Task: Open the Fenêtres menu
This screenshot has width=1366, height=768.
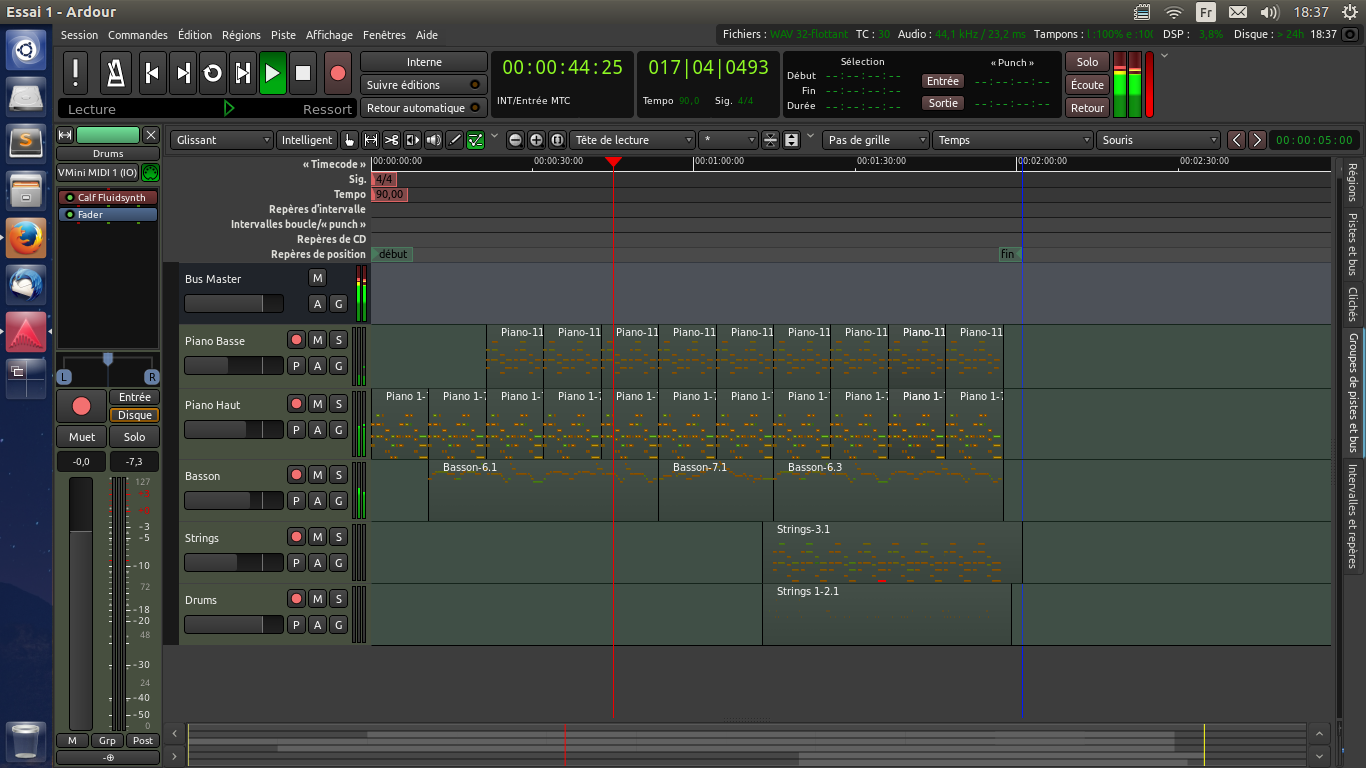Action: coord(384,35)
